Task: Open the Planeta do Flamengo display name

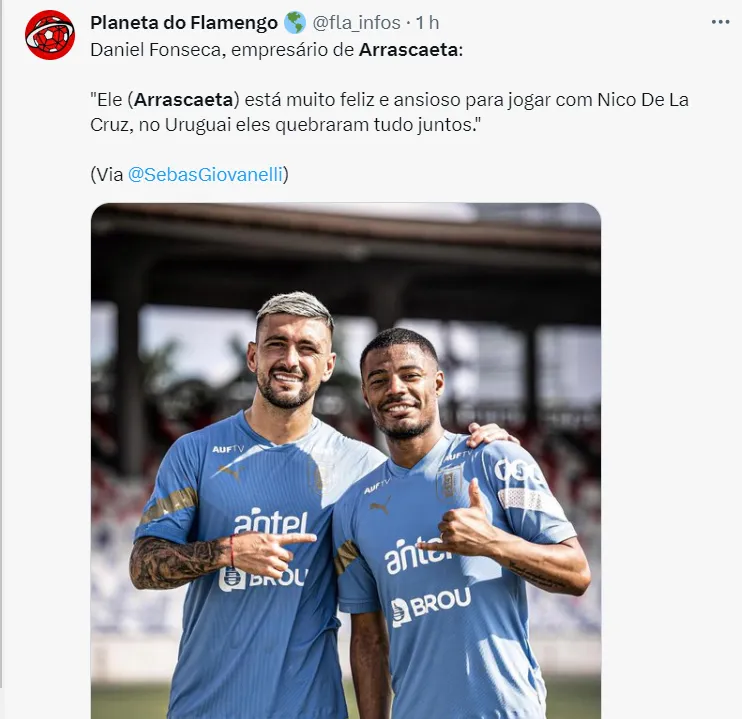Action: point(184,22)
